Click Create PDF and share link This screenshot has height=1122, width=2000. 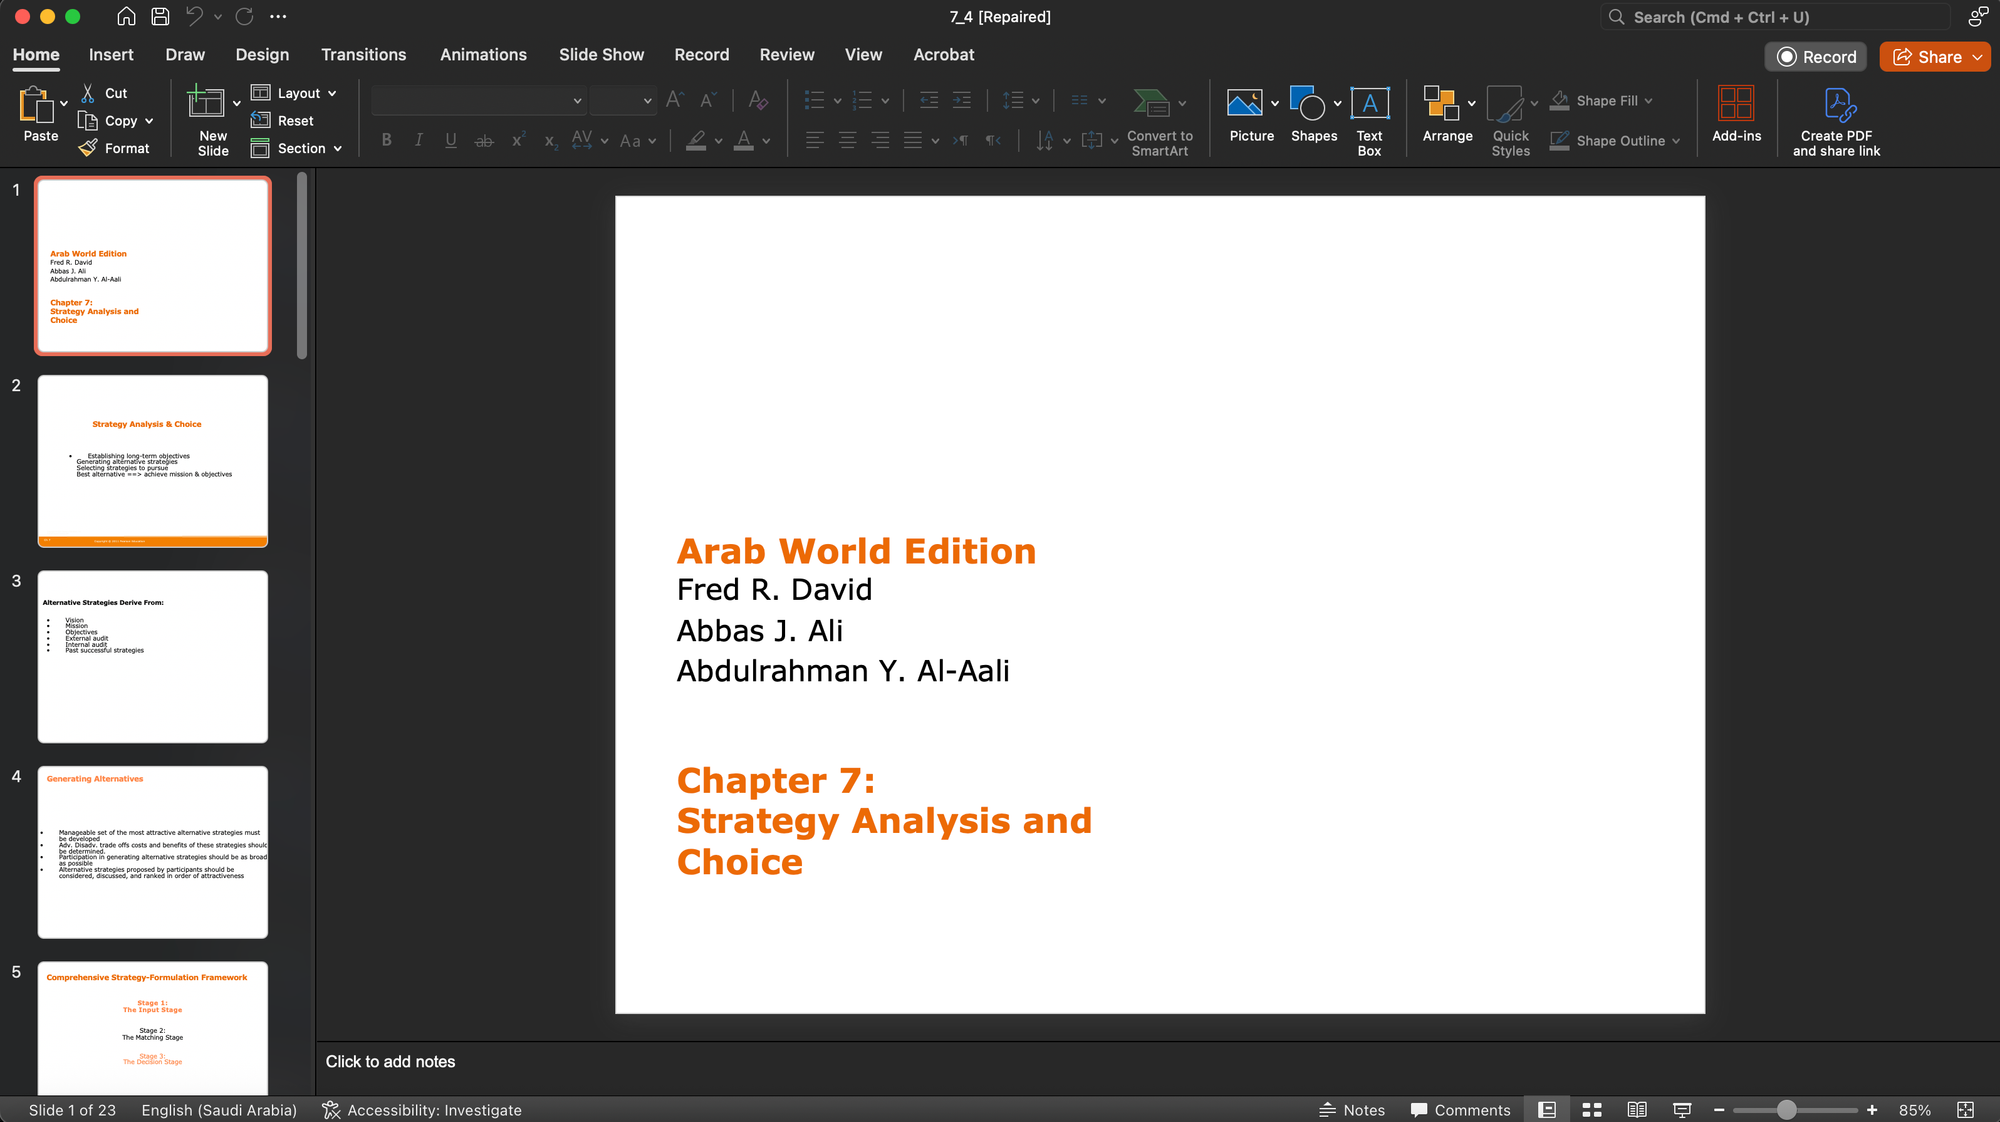[1837, 120]
